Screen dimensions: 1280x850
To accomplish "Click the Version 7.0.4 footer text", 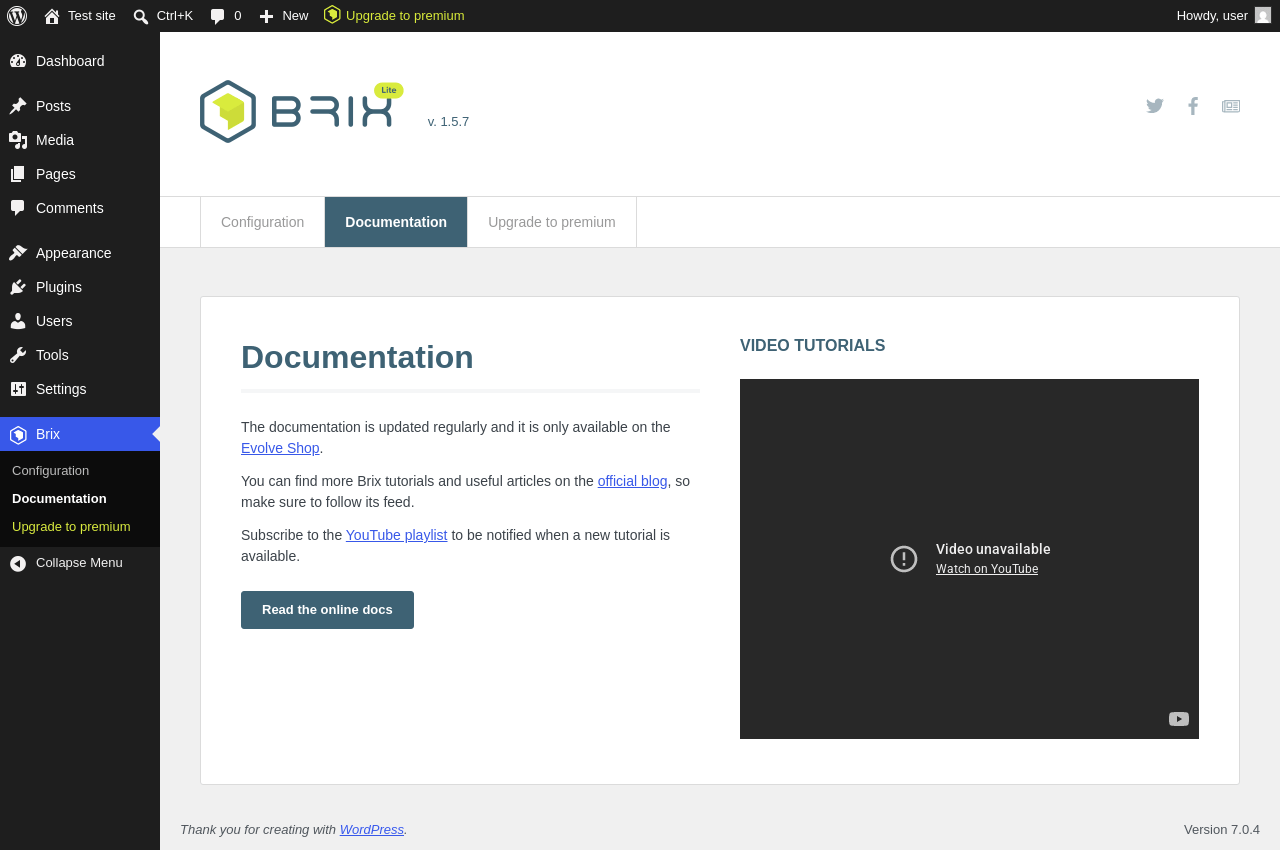I will point(1222,830).
